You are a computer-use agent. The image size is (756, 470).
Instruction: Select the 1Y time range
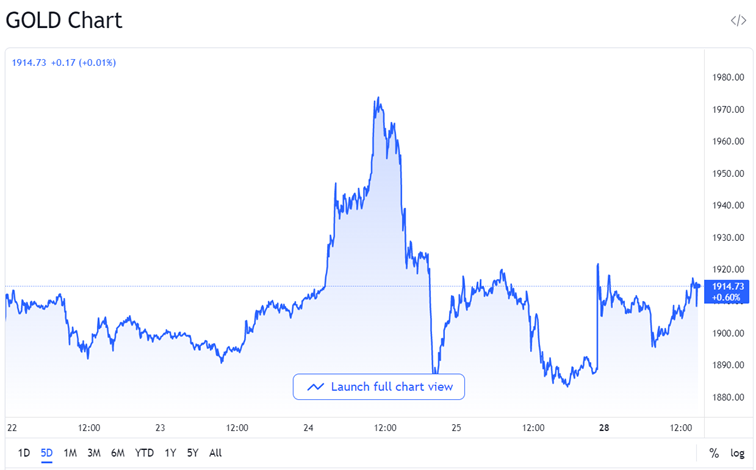[x=171, y=453]
